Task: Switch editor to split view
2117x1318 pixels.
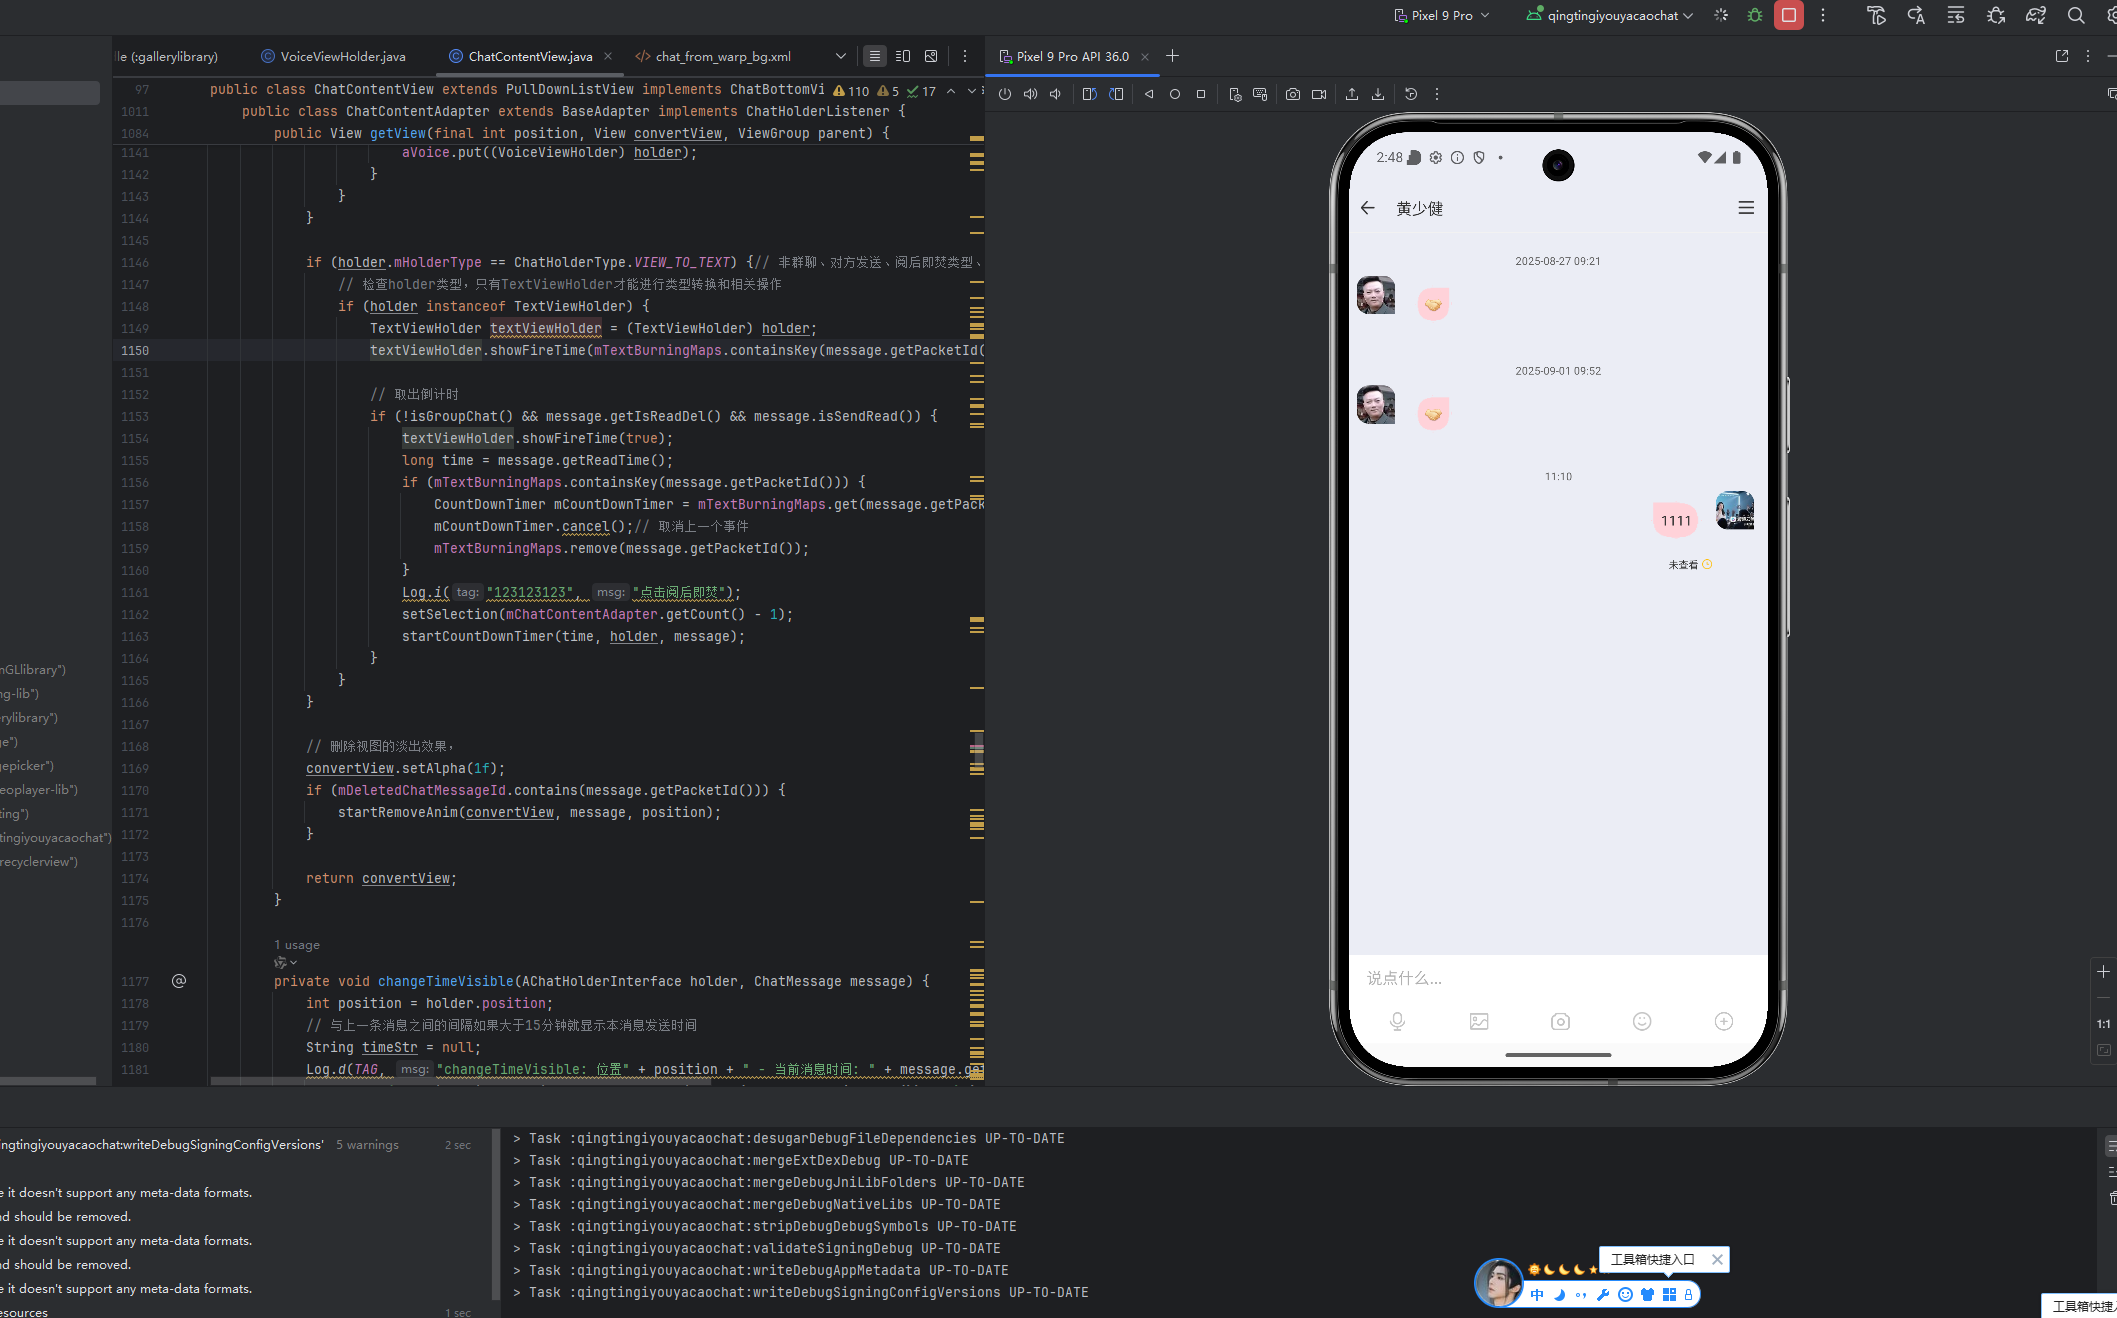Action: [903, 56]
